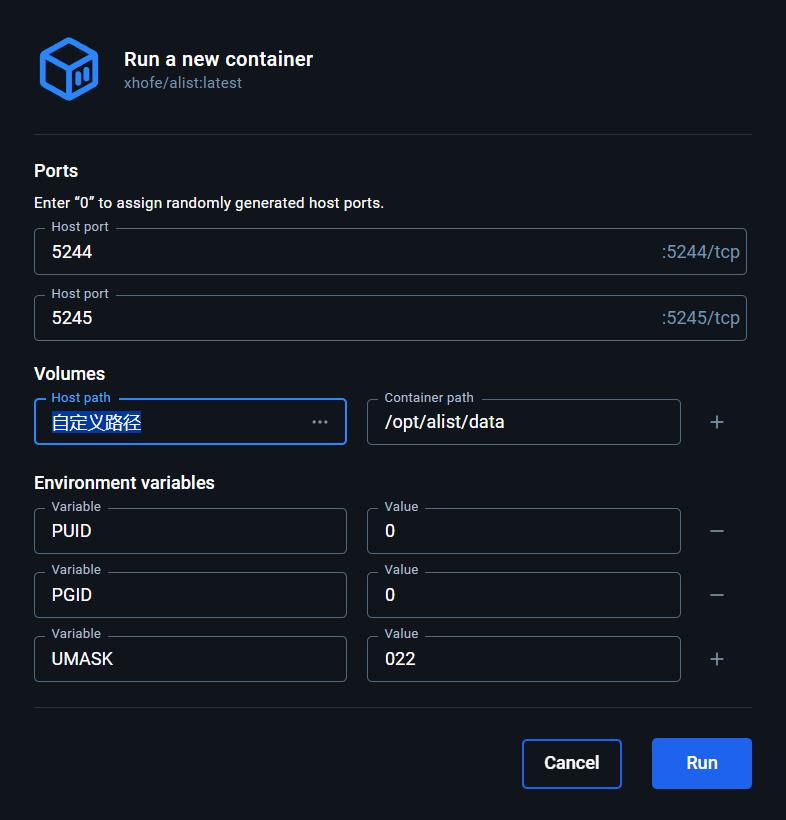Click the Run button
Screen dimensions: 786x820
[x=701, y=763]
